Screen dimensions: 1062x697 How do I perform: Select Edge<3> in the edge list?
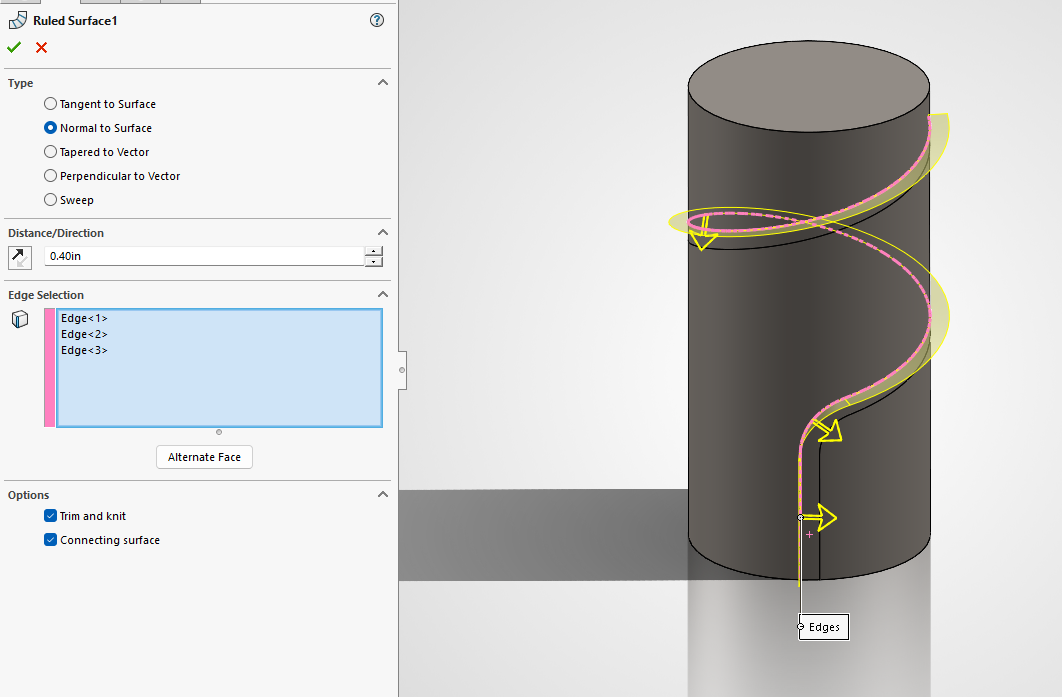tap(84, 350)
